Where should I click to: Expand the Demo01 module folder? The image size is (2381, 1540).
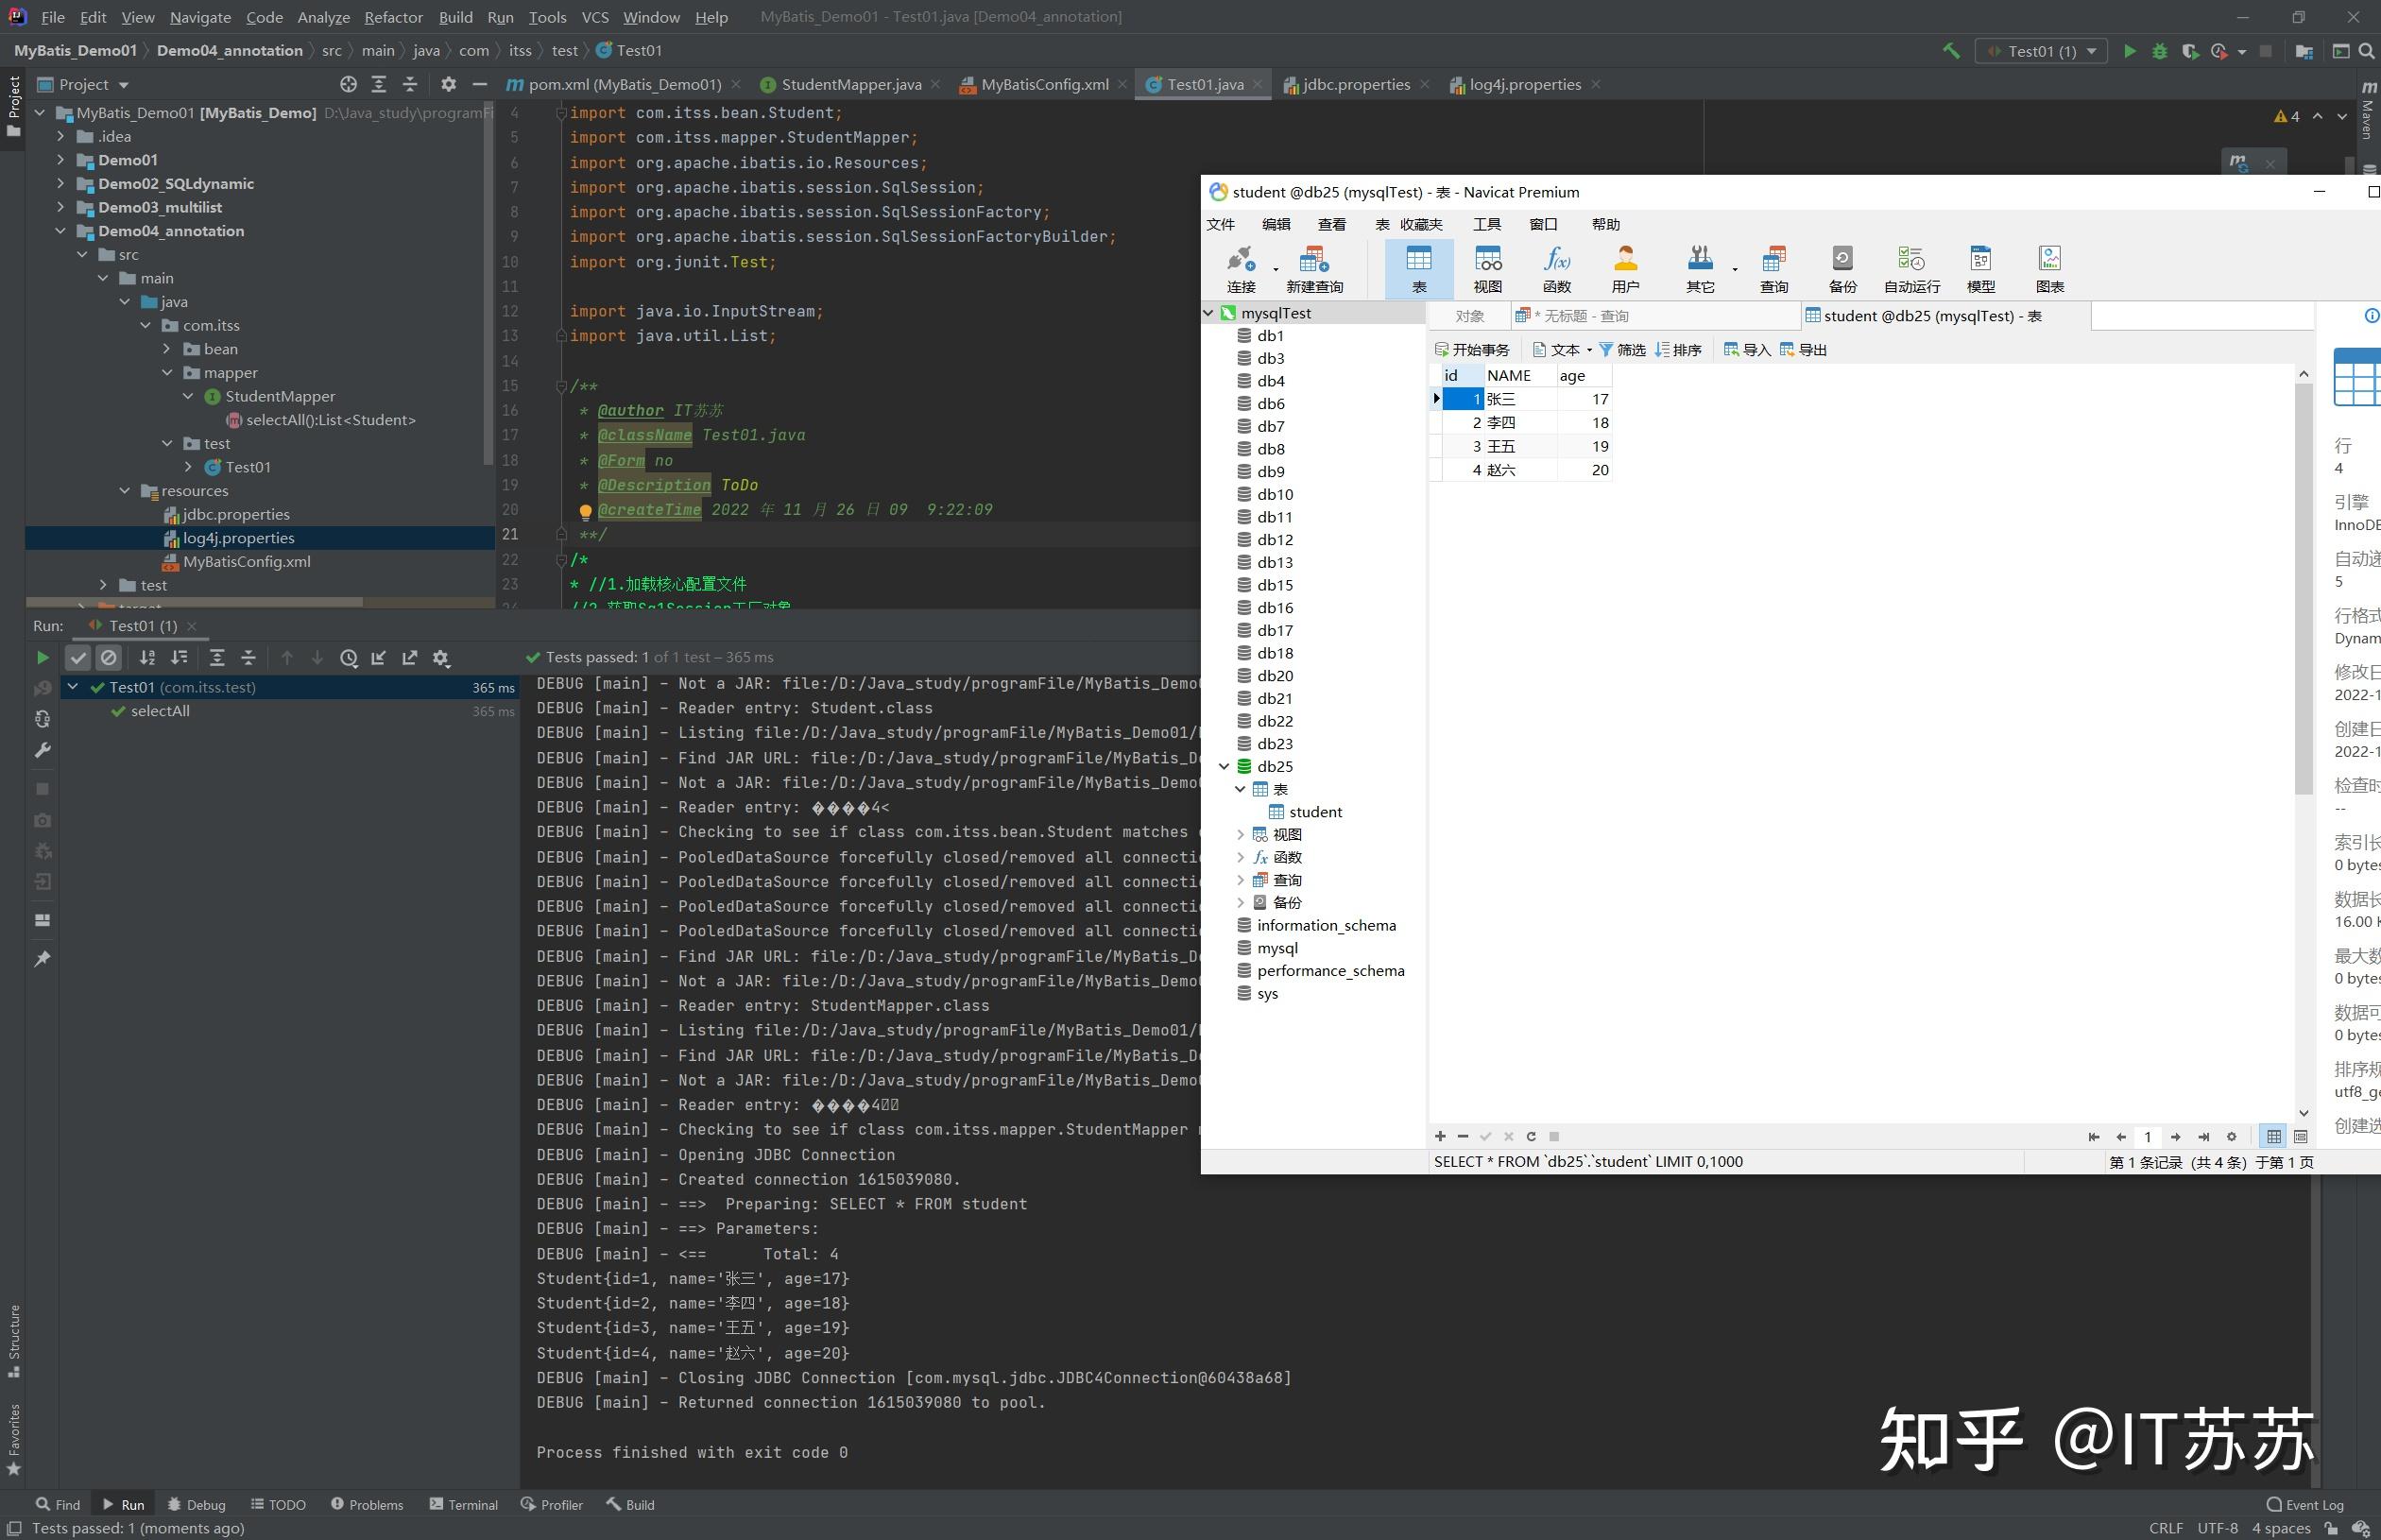pyautogui.click(x=60, y=160)
